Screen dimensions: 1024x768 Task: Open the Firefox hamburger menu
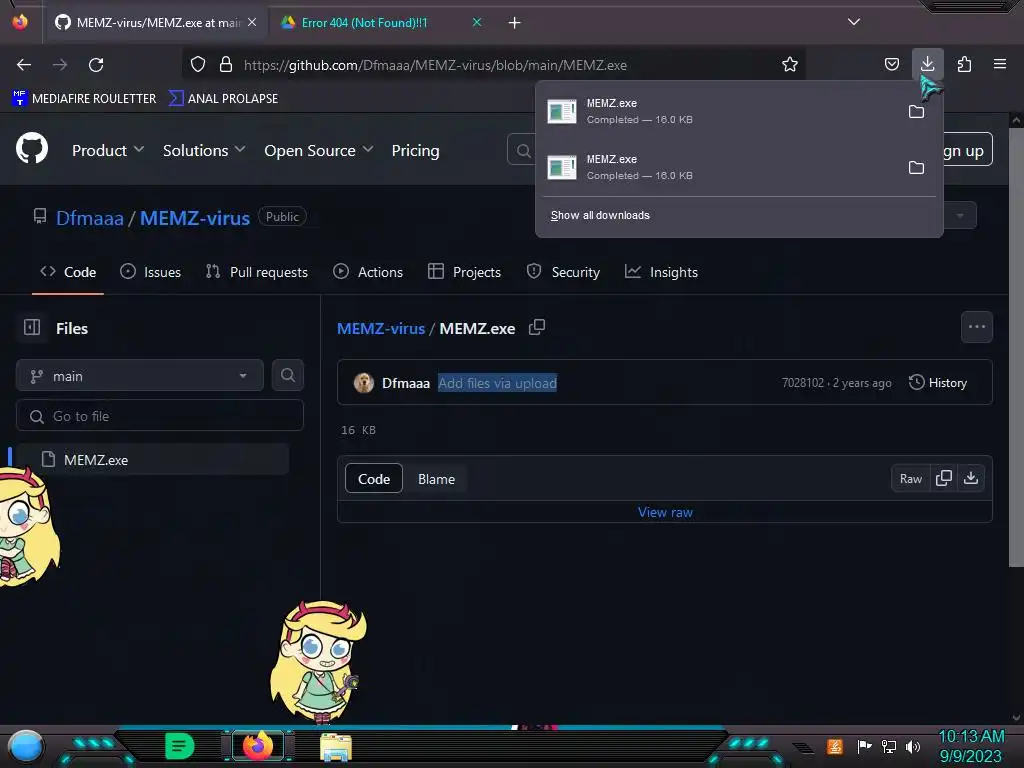(x=1000, y=64)
